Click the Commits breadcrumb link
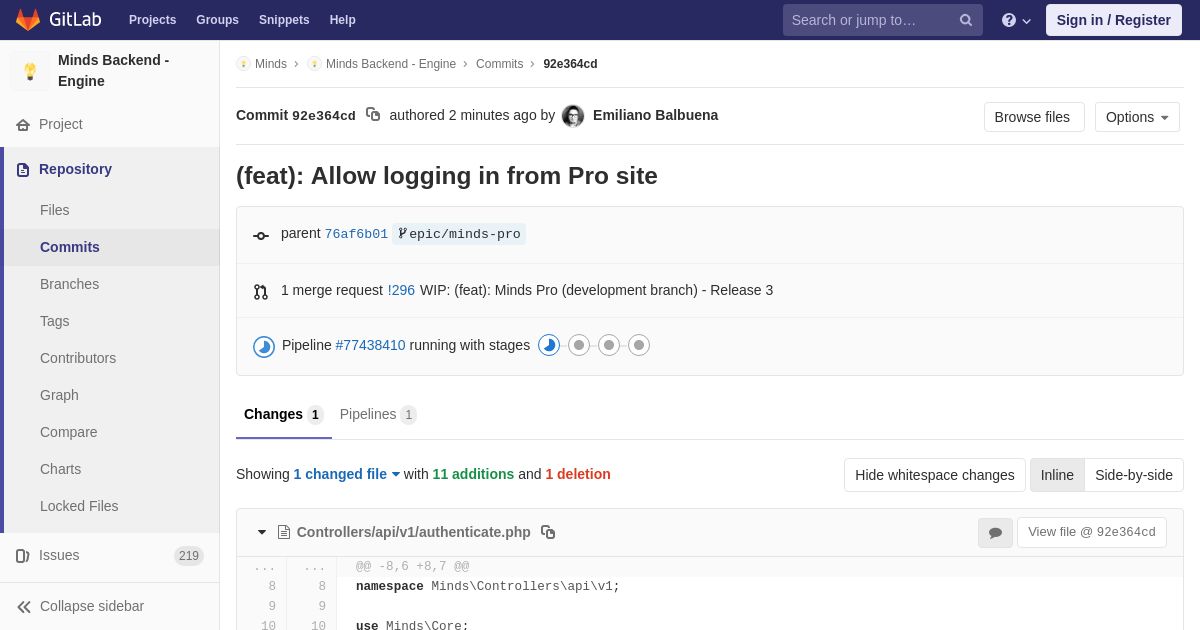 click(499, 64)
